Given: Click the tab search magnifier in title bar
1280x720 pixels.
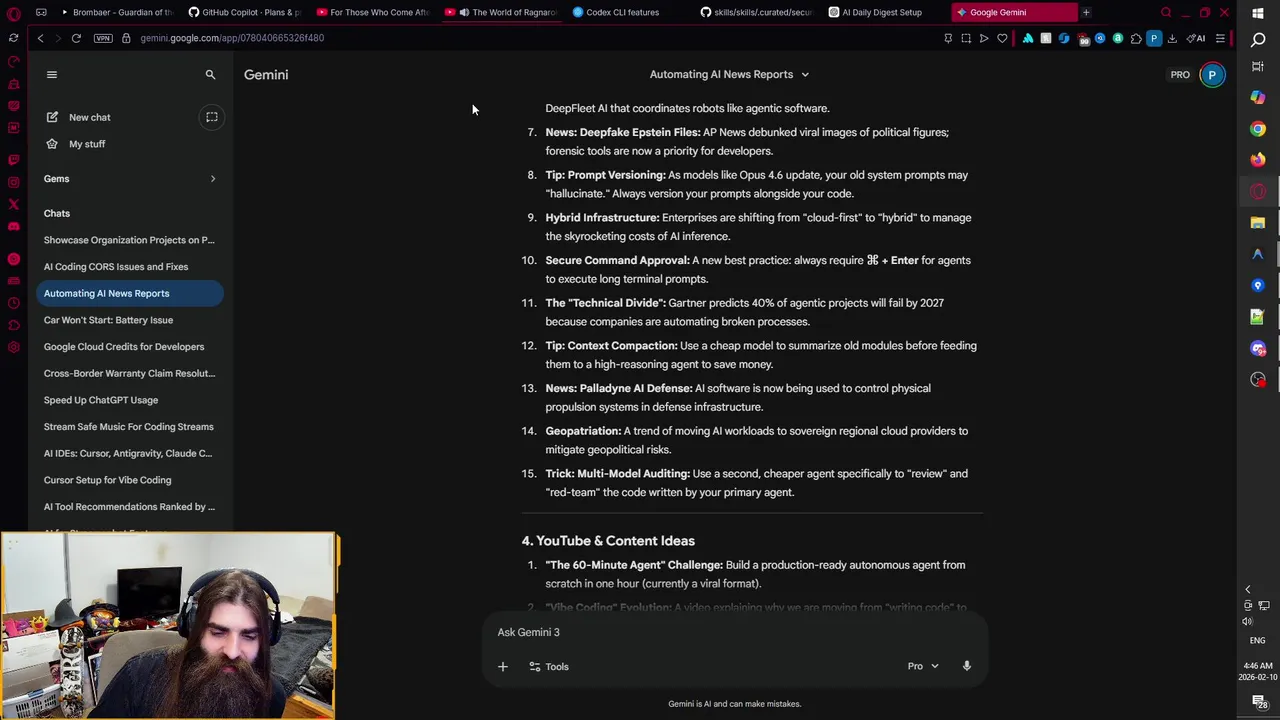Looking at the screenshot, I should click(1166, 12).
